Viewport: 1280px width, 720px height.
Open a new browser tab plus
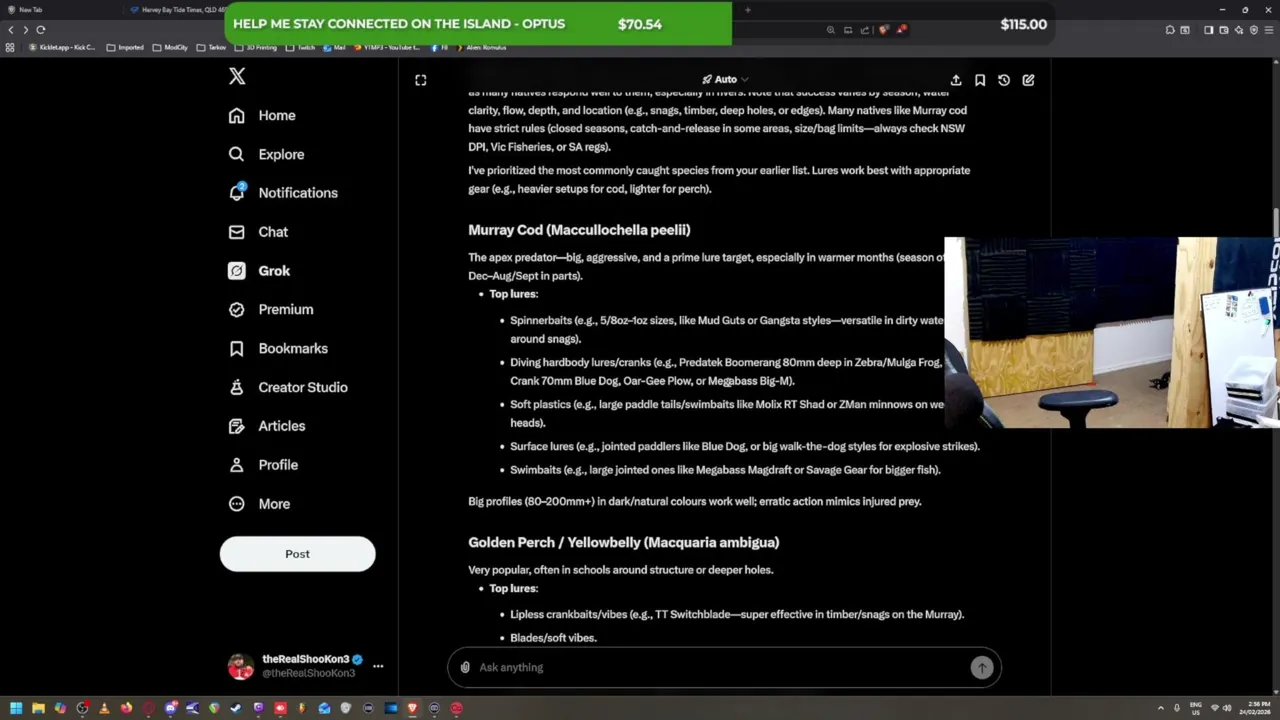pyautogui.click(x=748, y=10)
